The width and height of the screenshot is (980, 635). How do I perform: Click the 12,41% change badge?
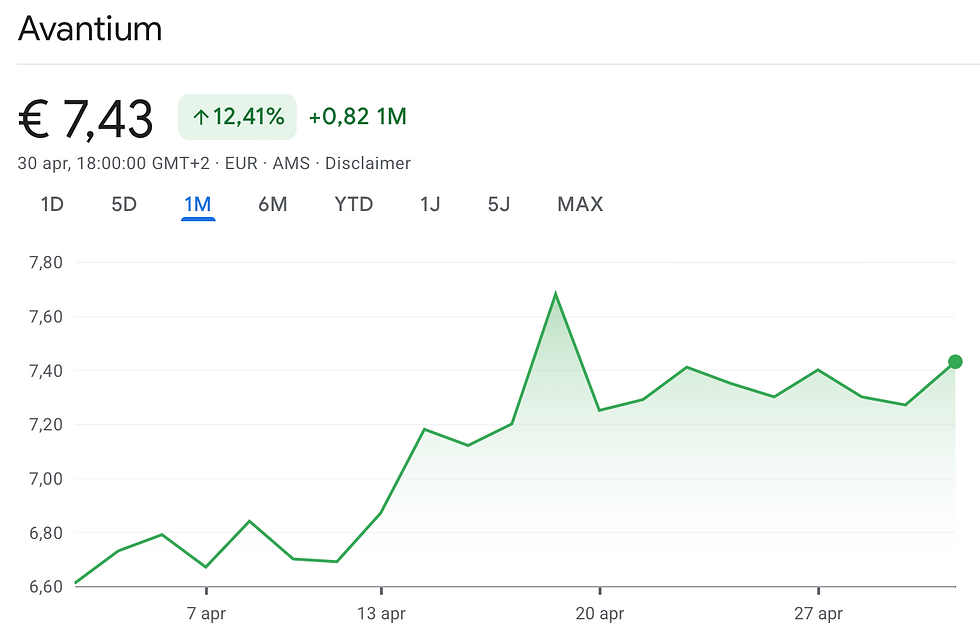tap(238, 117)
